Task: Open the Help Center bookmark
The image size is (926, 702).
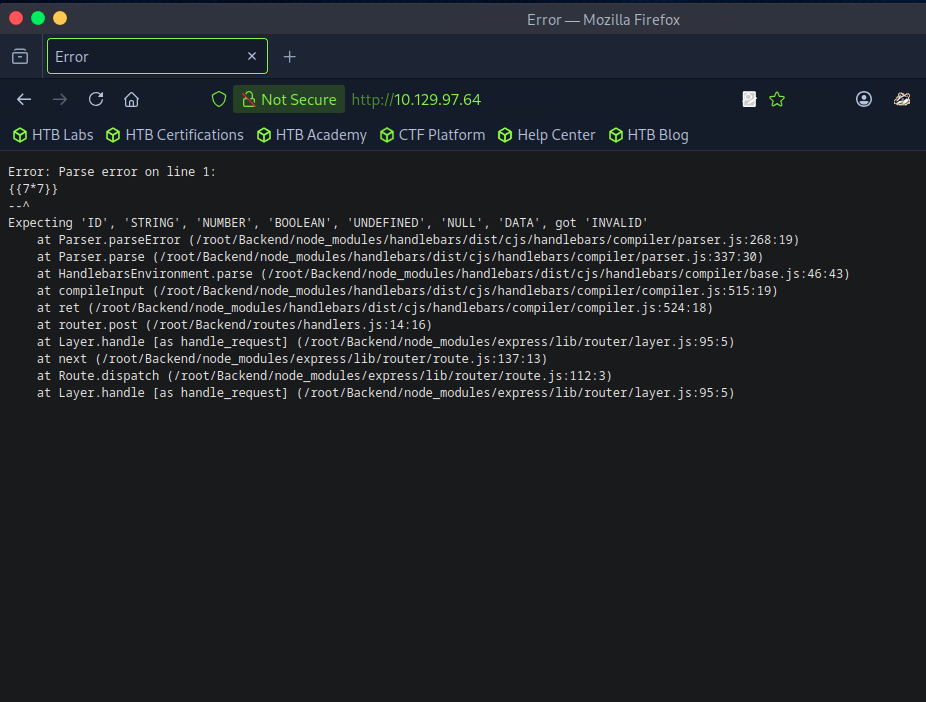Action: click(x=547, y=135)
